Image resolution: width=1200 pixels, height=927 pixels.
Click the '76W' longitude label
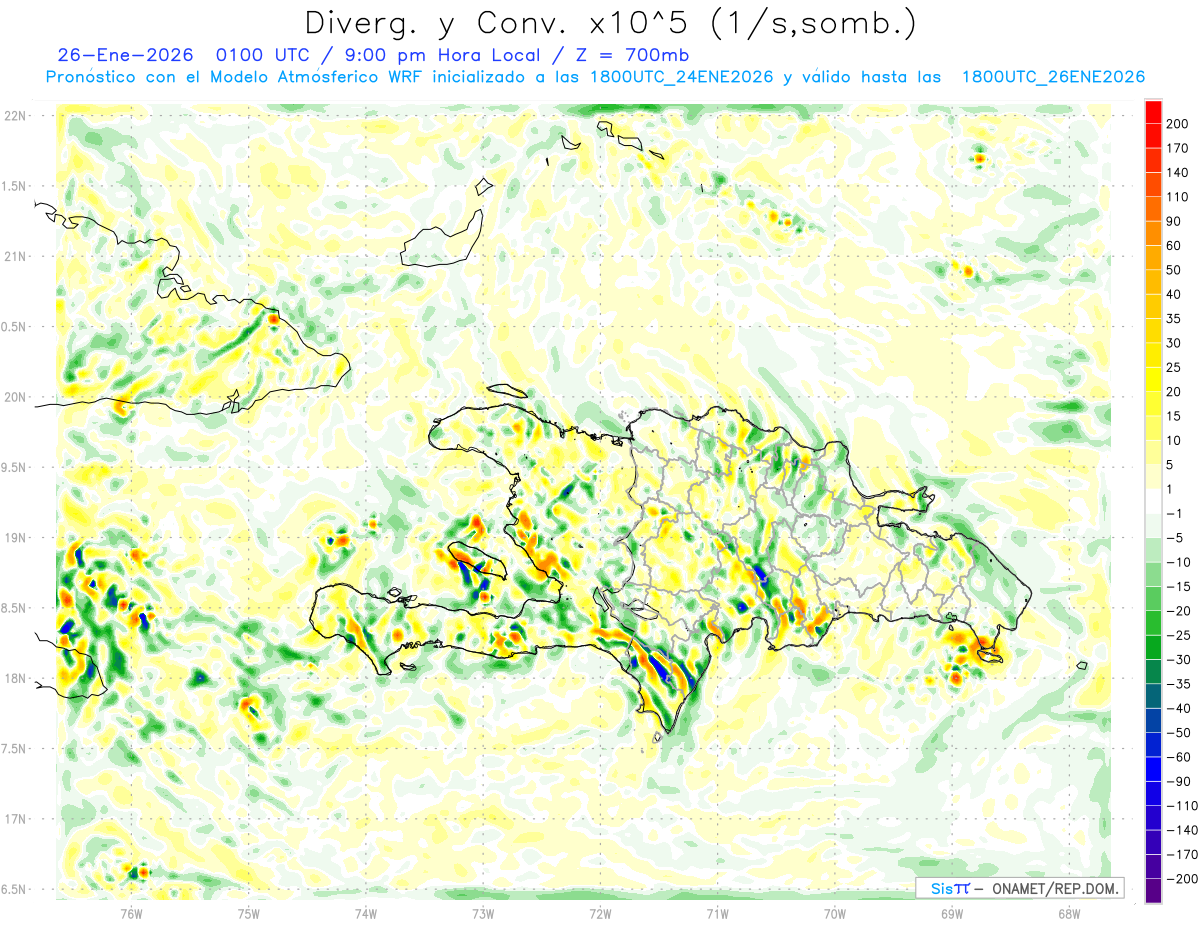coord(131,913)
